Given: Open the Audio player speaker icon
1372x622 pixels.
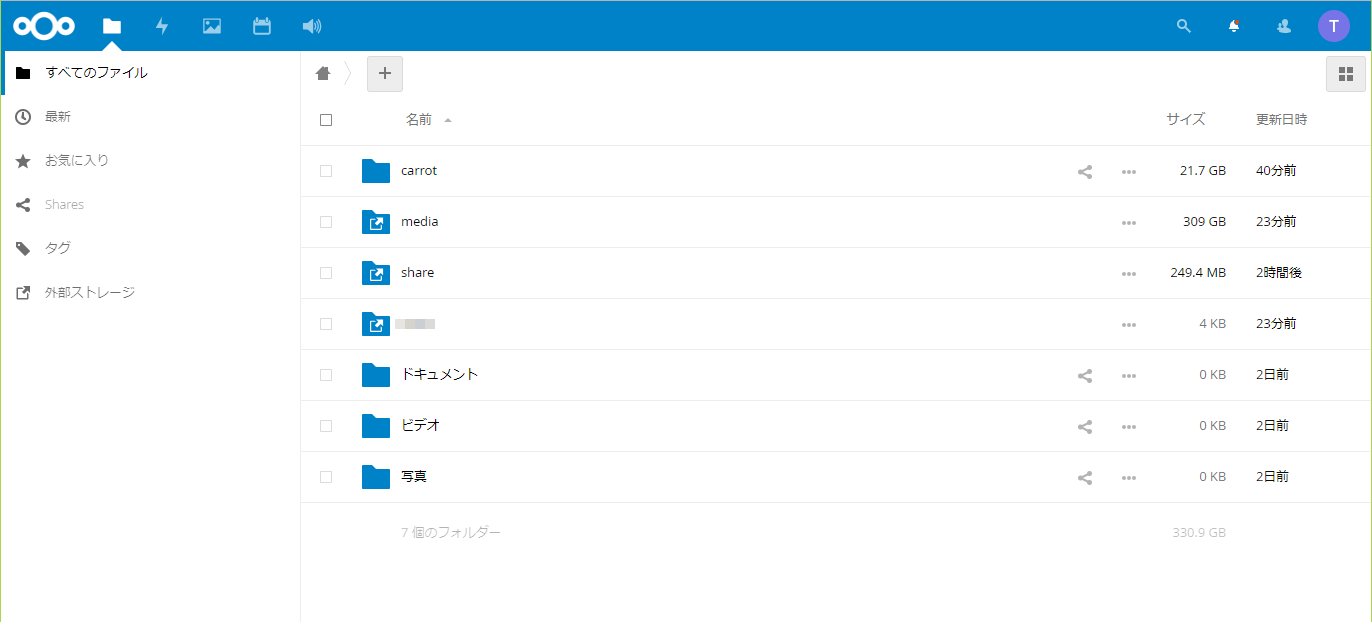Looking at the screenshot, I should (x=312, y=26).
